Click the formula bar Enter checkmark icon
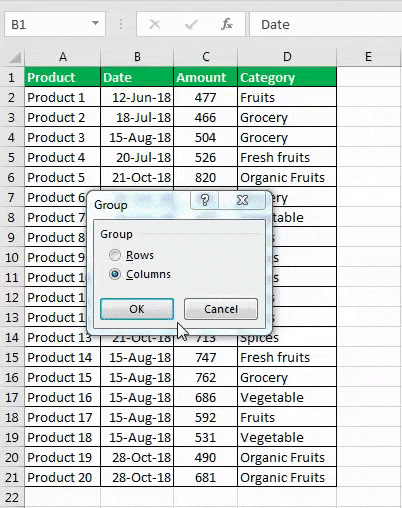Screen dimensions: 402x508 (x=191, y=24)
